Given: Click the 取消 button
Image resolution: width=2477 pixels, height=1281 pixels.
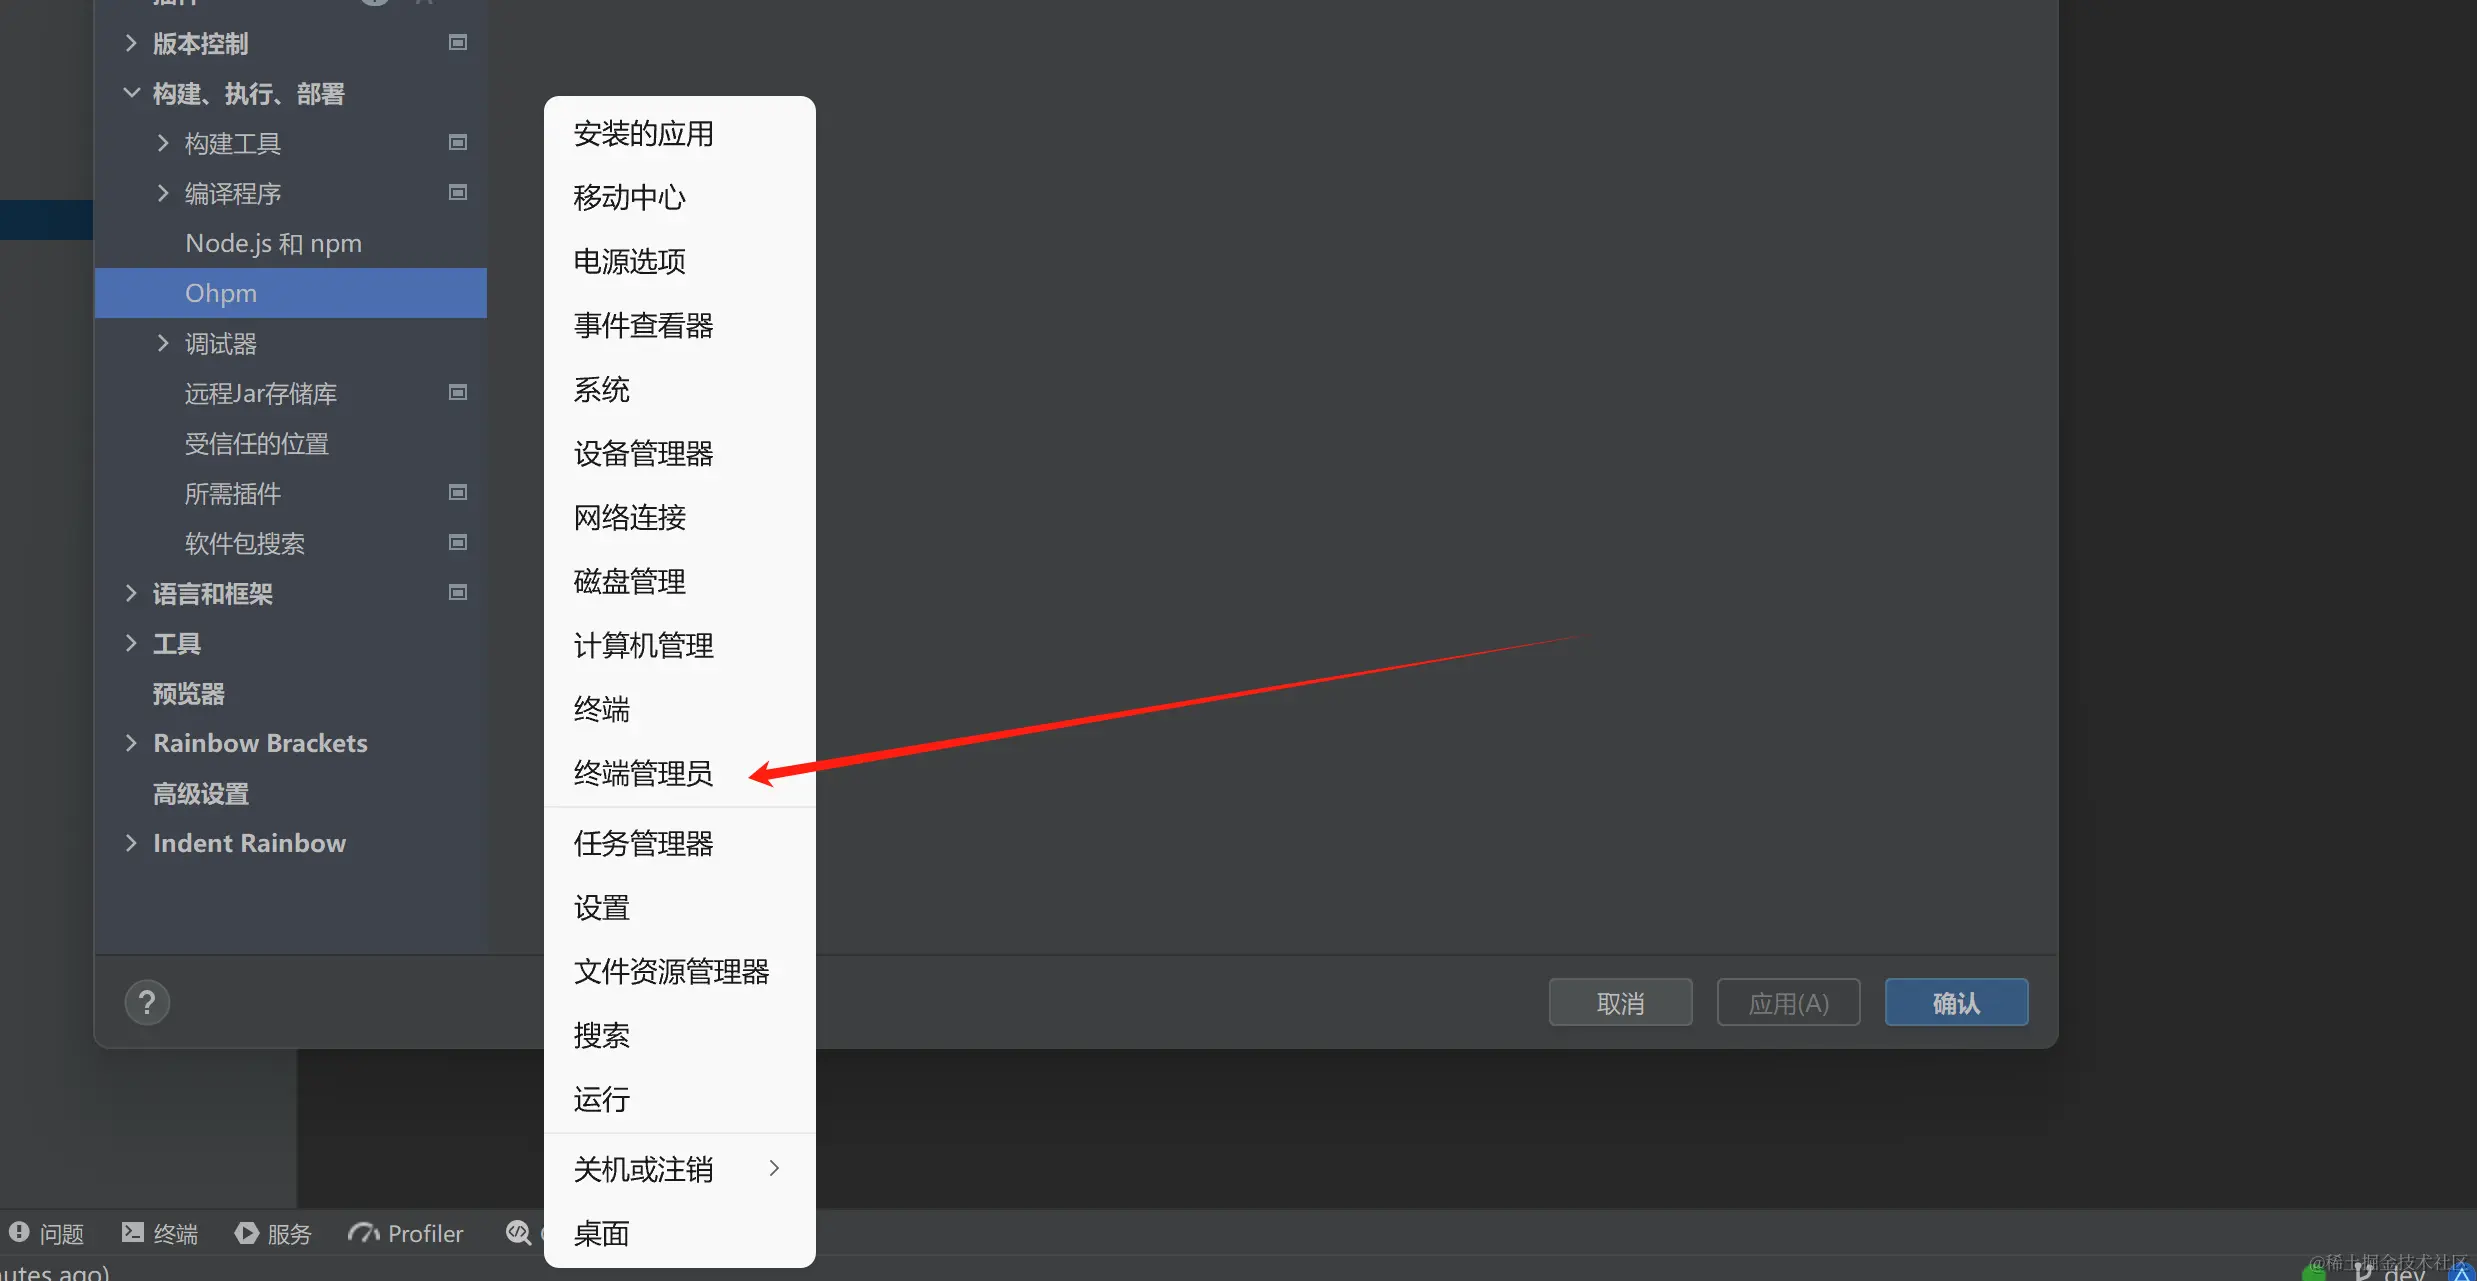Looking at the screenshot, I should pos(1620,1002).
